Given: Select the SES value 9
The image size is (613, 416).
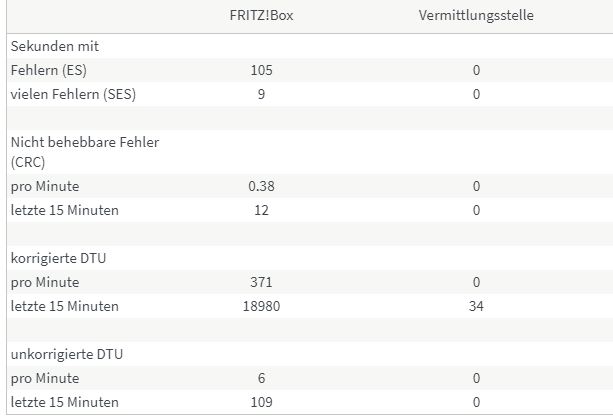Looking at the screenshot, I should pos(261,94).
